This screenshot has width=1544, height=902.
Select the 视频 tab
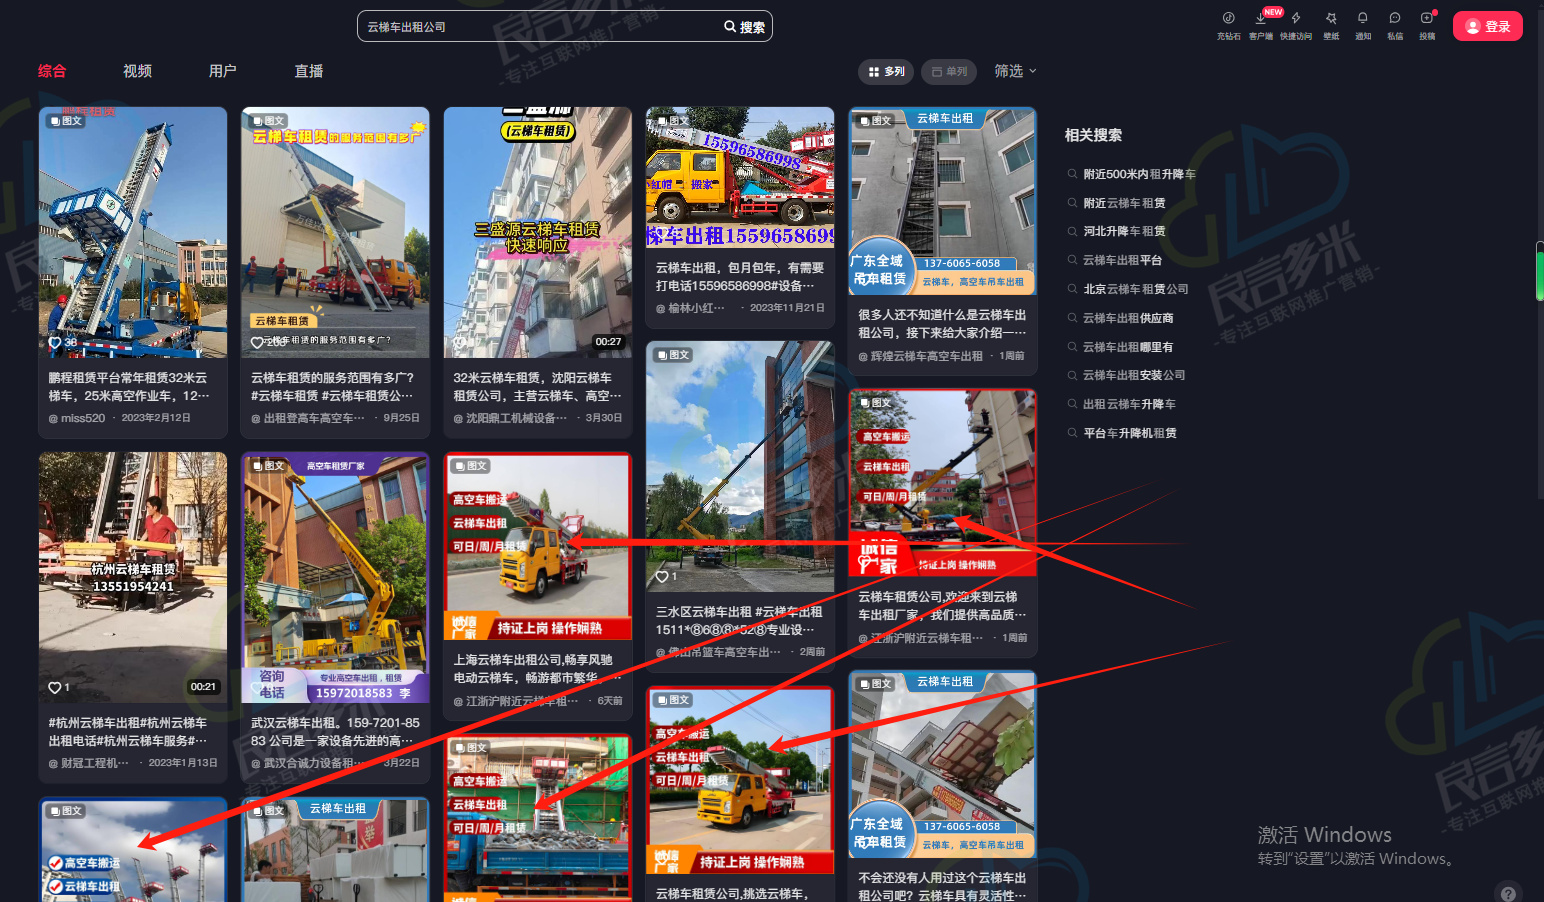[137, 71]
